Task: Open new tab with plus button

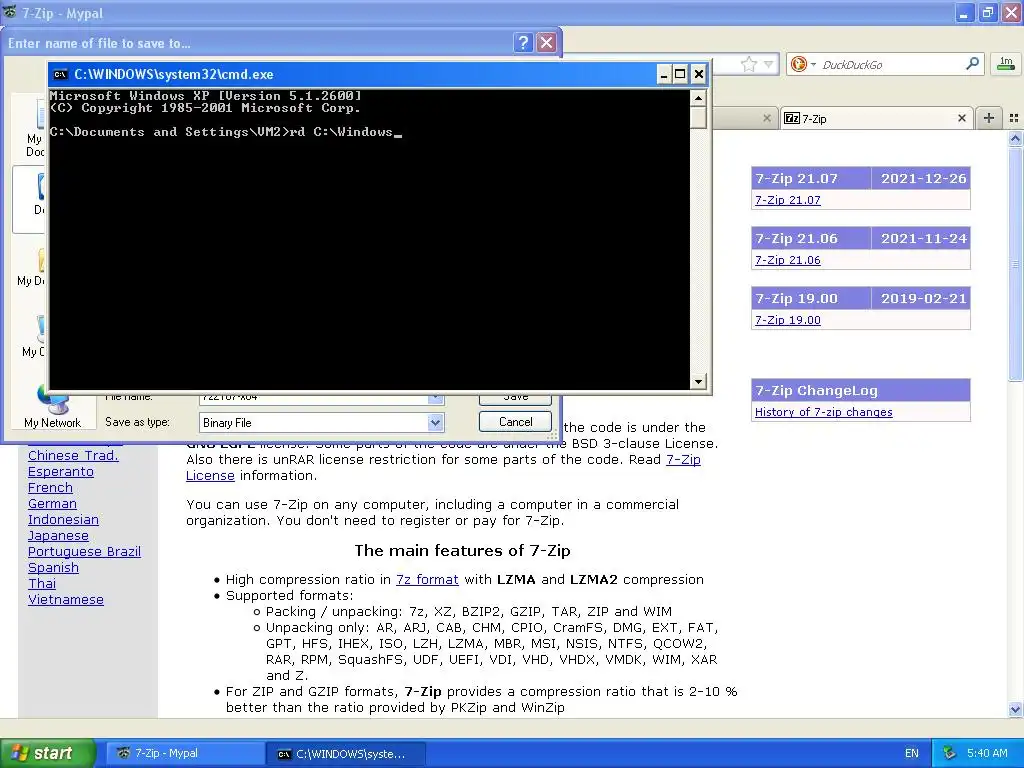Action: point(989,118)
